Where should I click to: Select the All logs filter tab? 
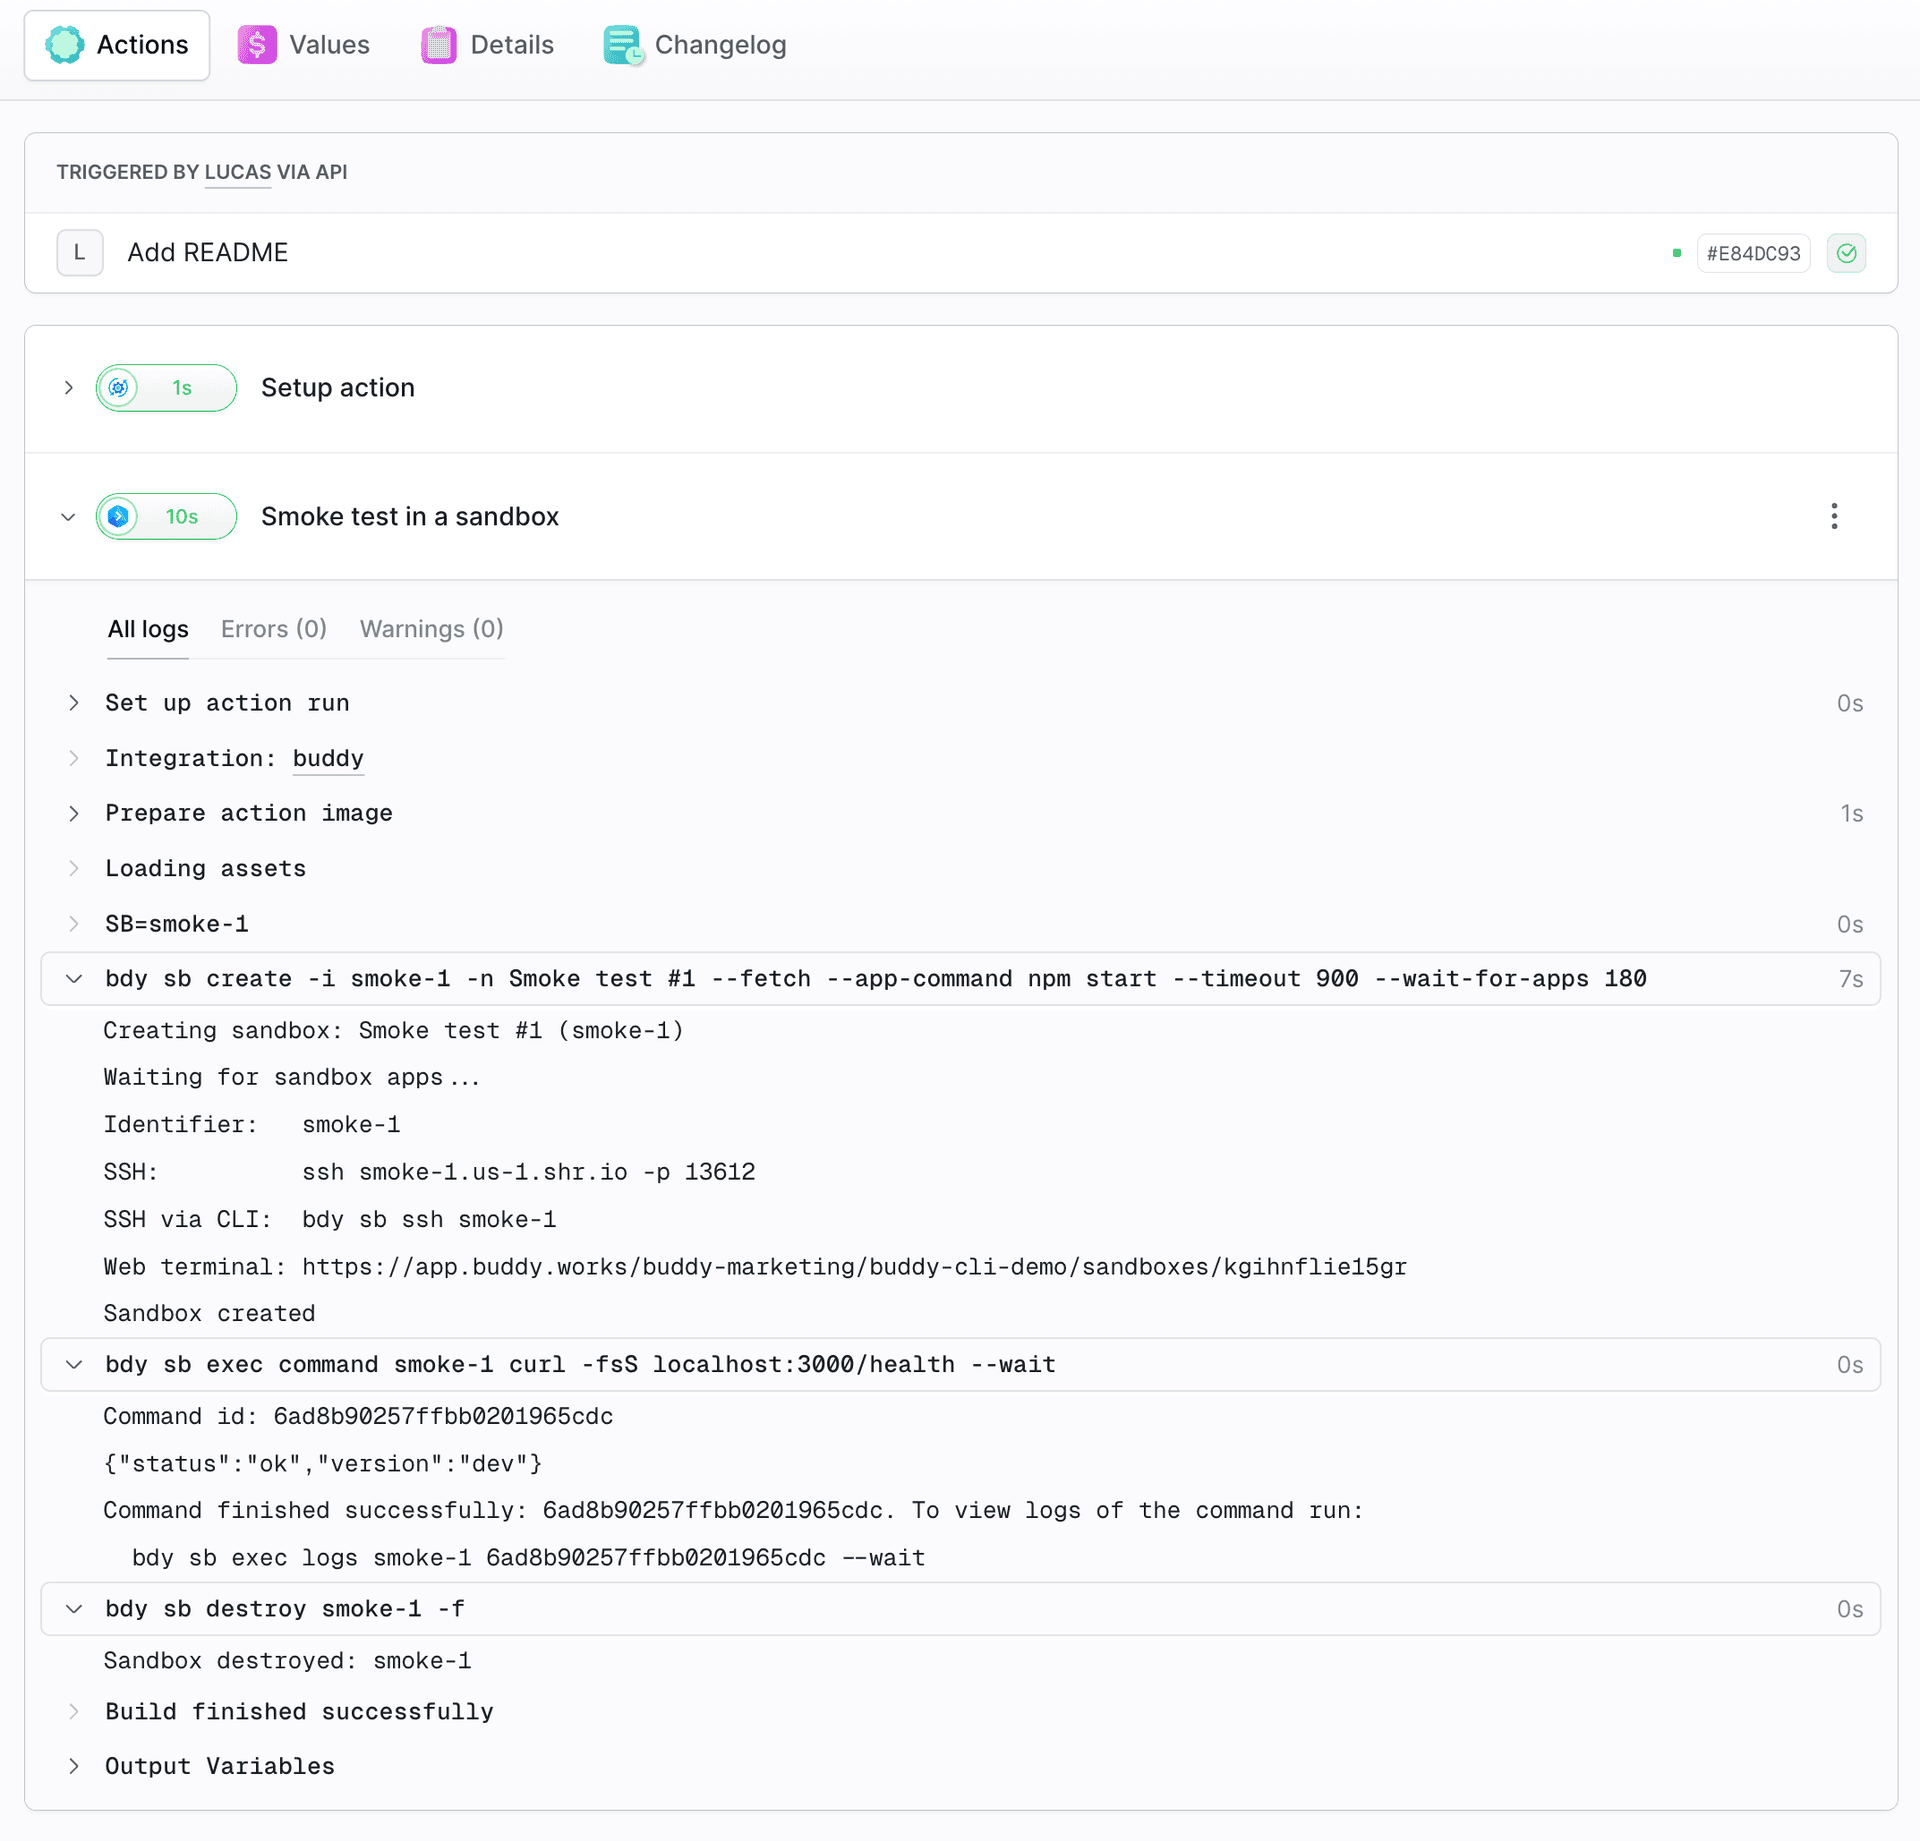148,629
